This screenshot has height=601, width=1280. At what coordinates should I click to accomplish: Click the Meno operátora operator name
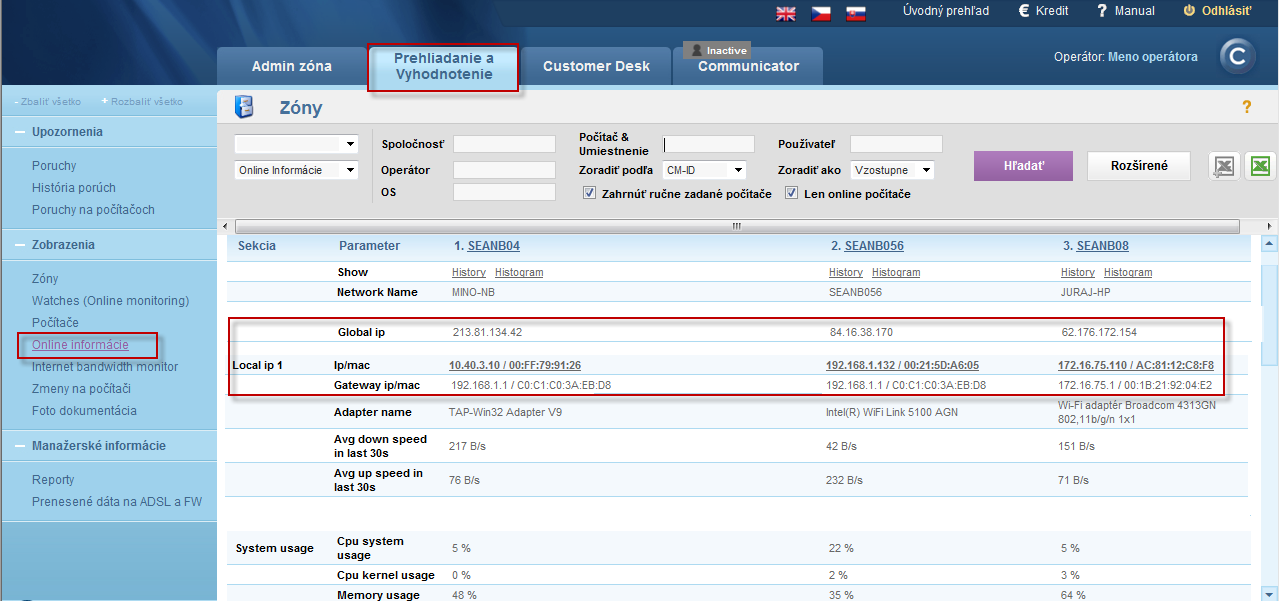coord(1153,57)
